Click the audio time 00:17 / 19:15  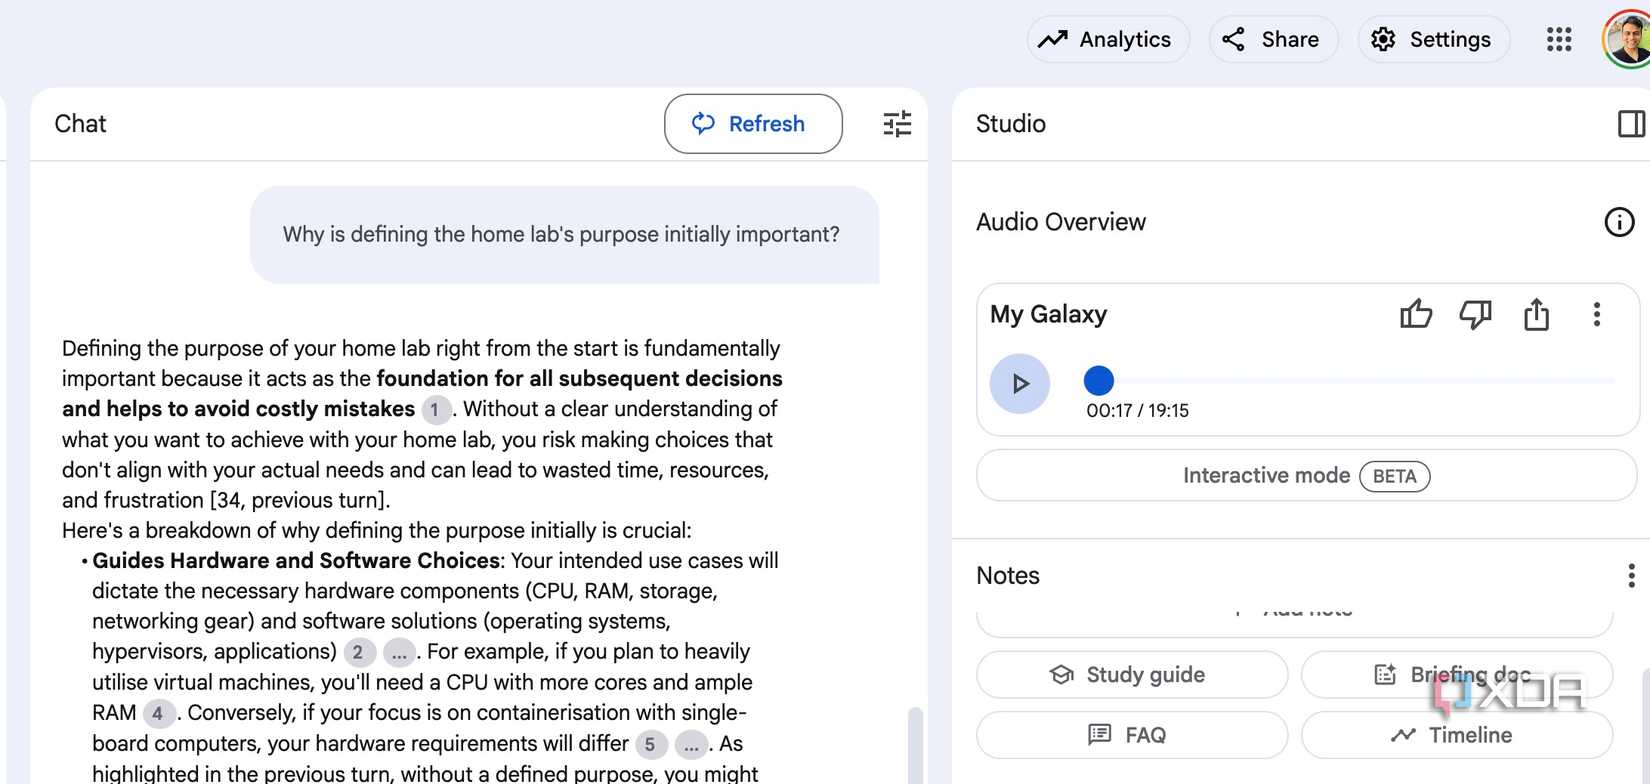1137,411
